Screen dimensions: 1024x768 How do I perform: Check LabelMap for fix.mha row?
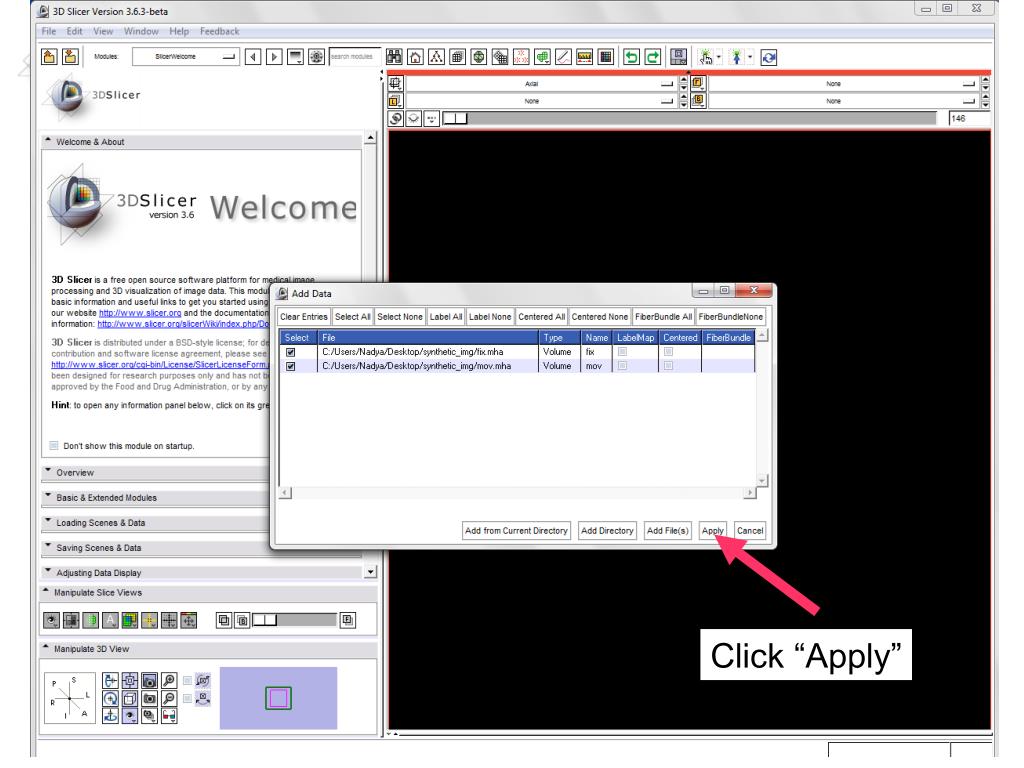click(622, 352)
